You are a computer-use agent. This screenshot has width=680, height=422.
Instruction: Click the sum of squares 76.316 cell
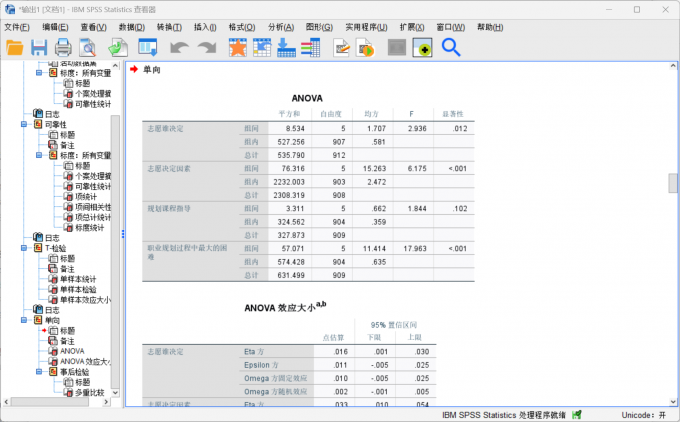293,168
